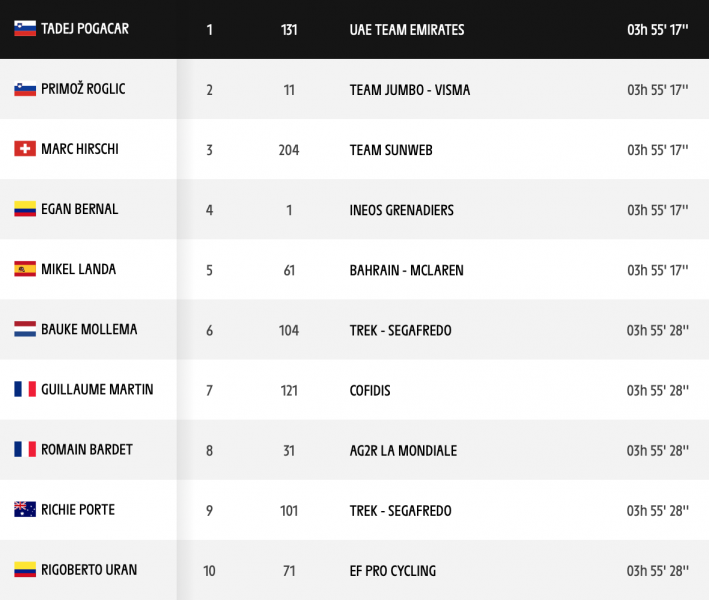Select UAE Team Emirates team name
Image resolution: width=709 pixels, height=600 pixels.
point(407,30)
